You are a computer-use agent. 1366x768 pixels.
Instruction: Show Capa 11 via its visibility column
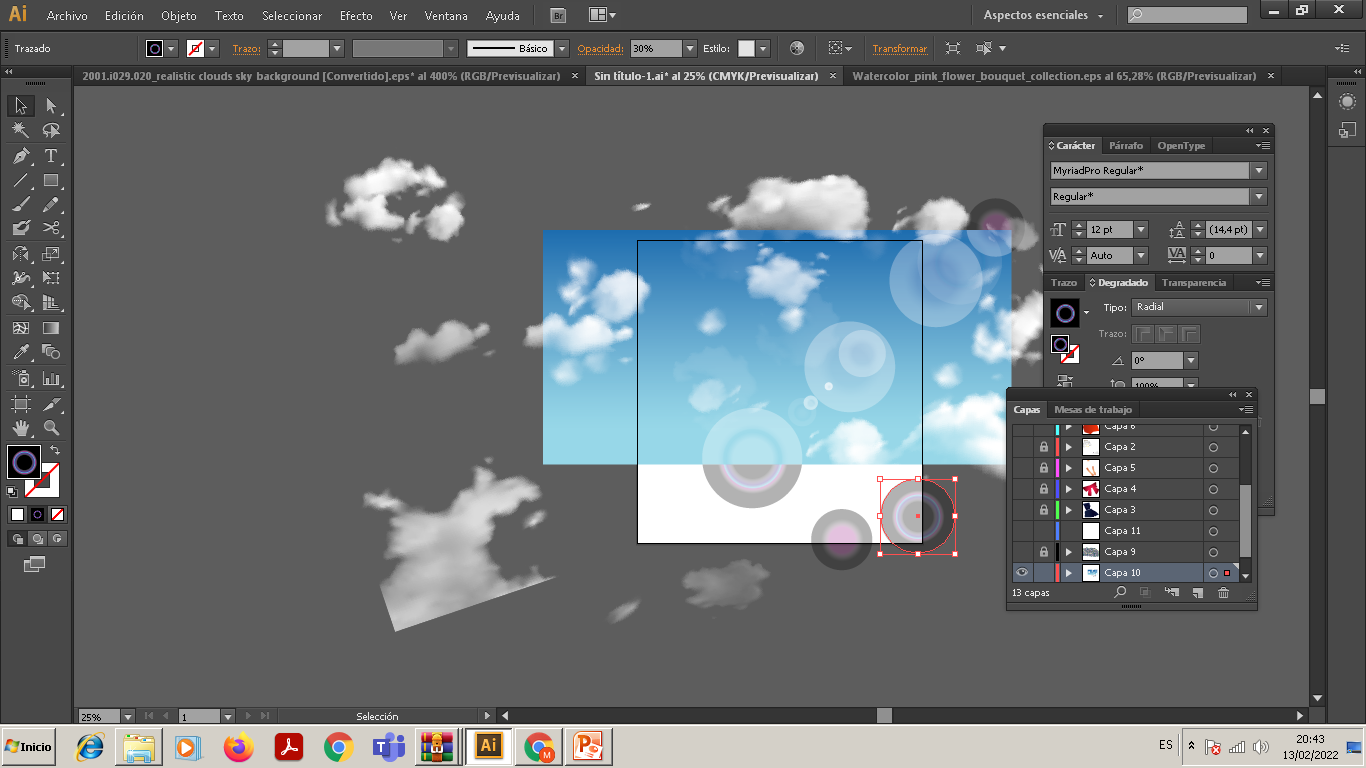(1022, 531)
